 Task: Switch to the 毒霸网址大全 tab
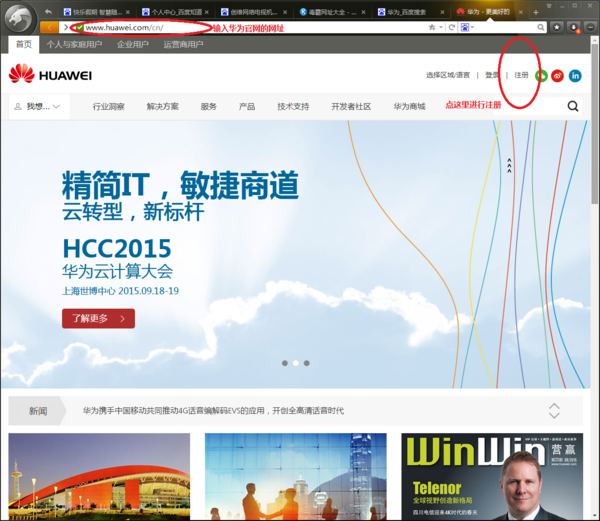pyautogui.click(x=333, y=12)
